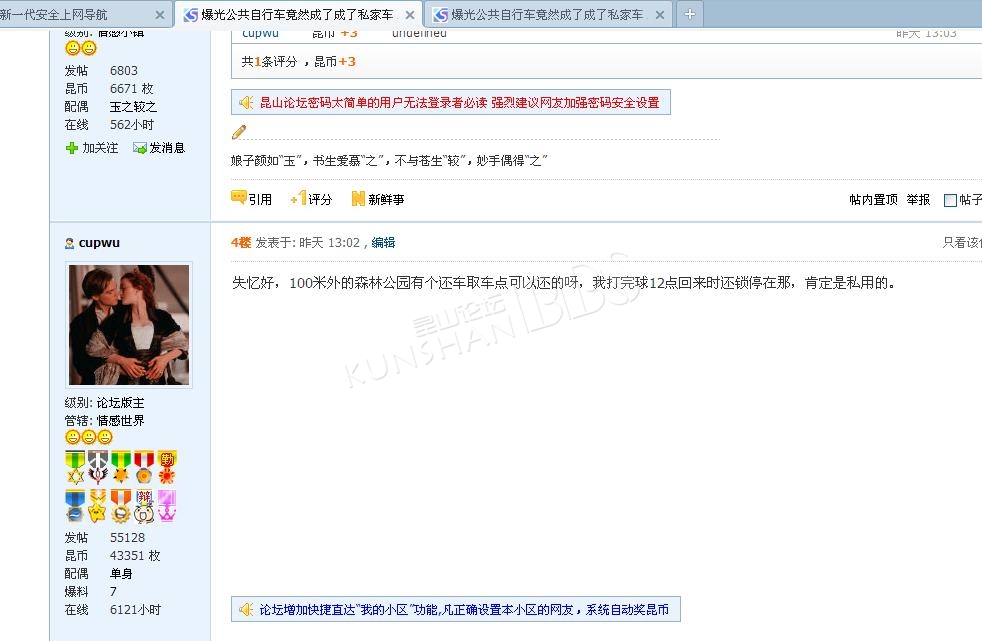
Task: Switch to the 新一代安全上网导航 tab
Action: point(70,15)
